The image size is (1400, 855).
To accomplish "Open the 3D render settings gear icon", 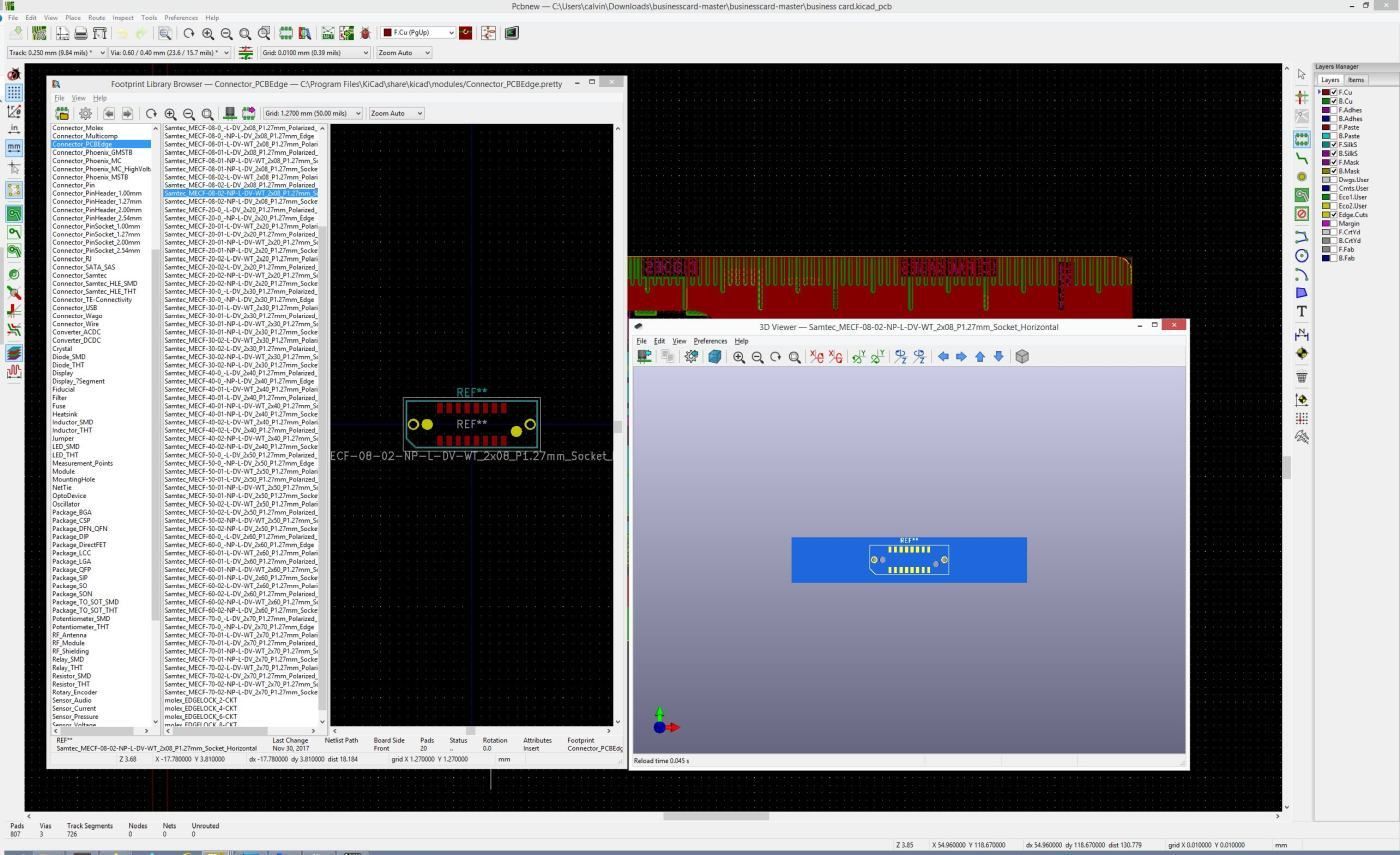I will [690, 357].
